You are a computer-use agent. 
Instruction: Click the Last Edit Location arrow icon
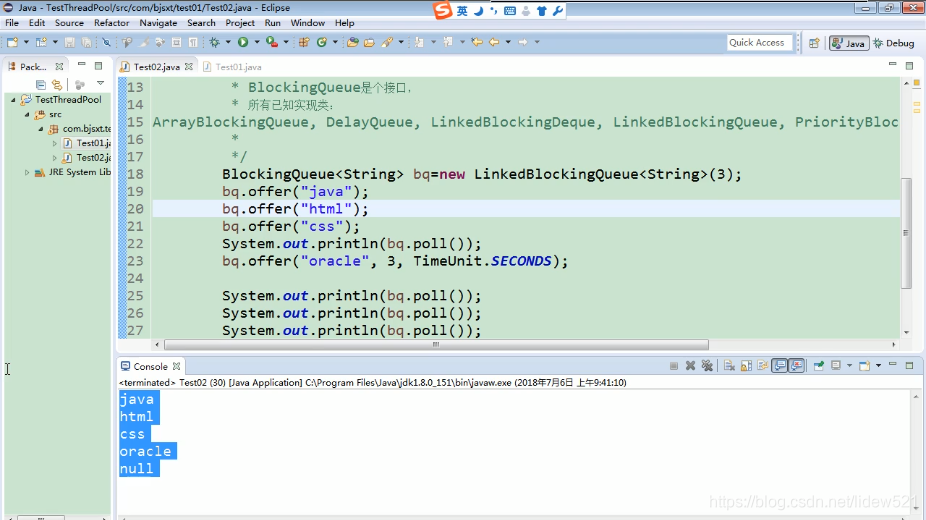477,42
